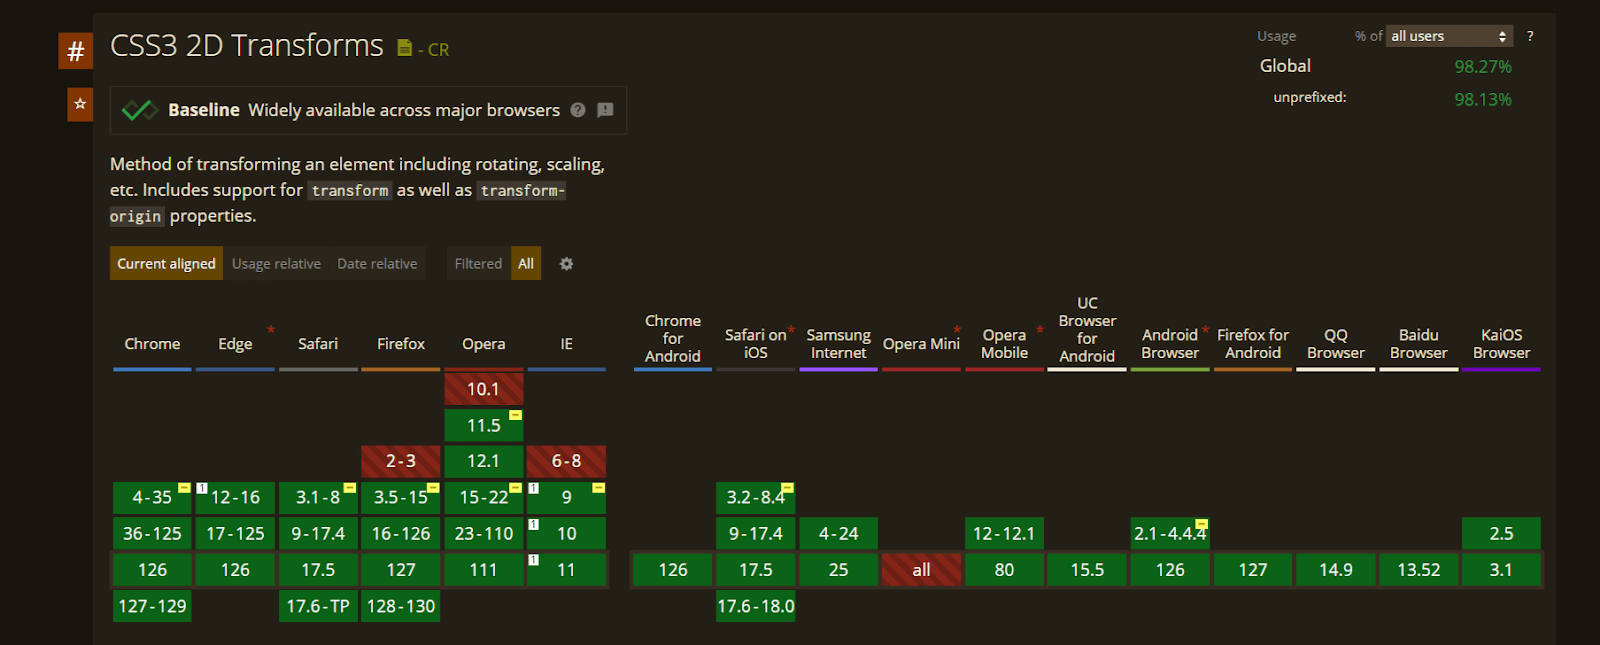The image size is (1600, 645).
Task: Select Opera Mobile 12-12.1 cell
Action: 1004,533
